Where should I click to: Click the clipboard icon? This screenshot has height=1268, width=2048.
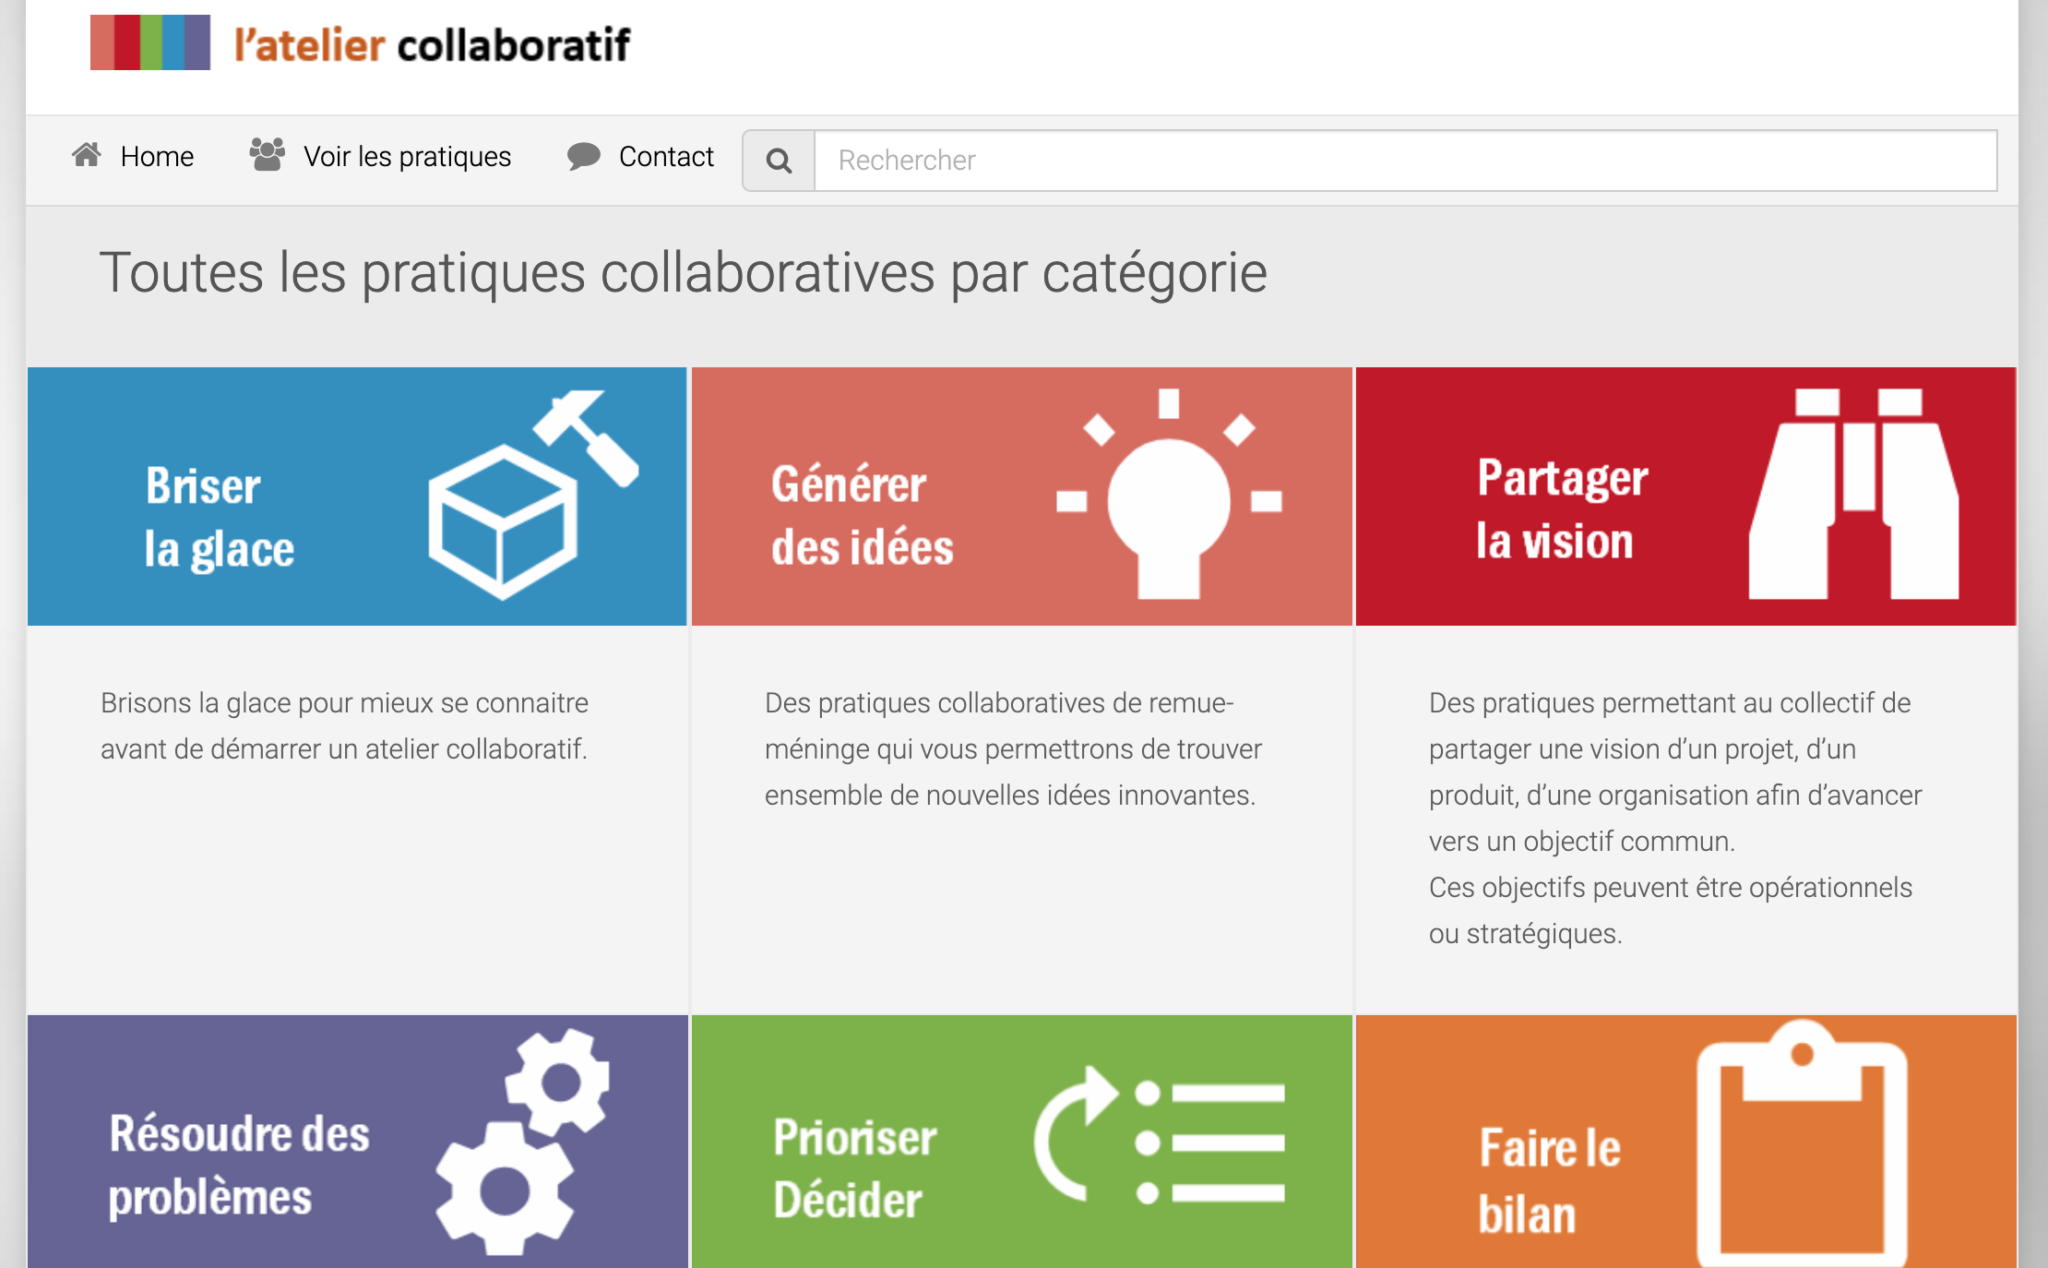click(1802, 1143)
